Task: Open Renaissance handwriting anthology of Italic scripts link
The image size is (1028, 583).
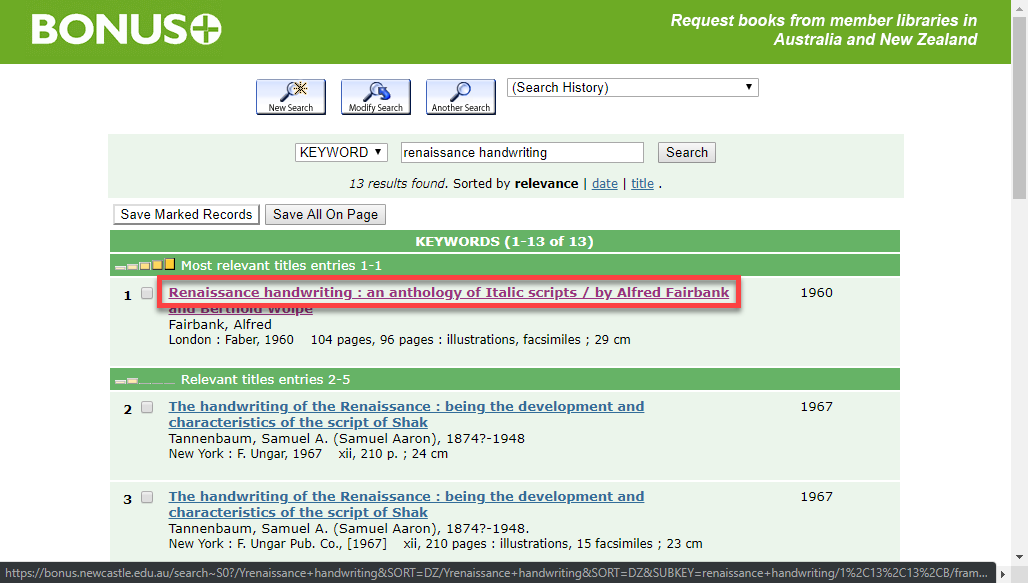Action: coord(448,293)
